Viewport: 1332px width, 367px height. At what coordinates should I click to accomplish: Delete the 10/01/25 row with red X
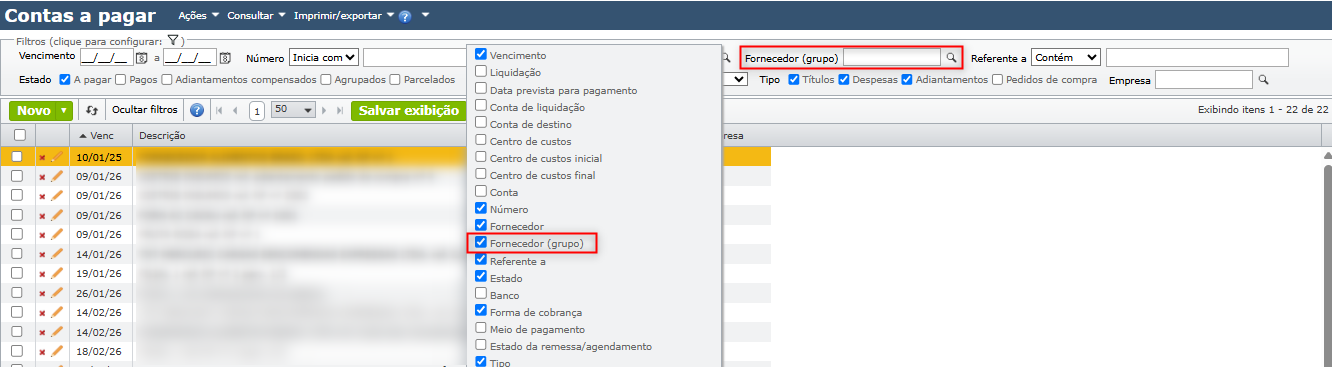(x=42, y=157)
